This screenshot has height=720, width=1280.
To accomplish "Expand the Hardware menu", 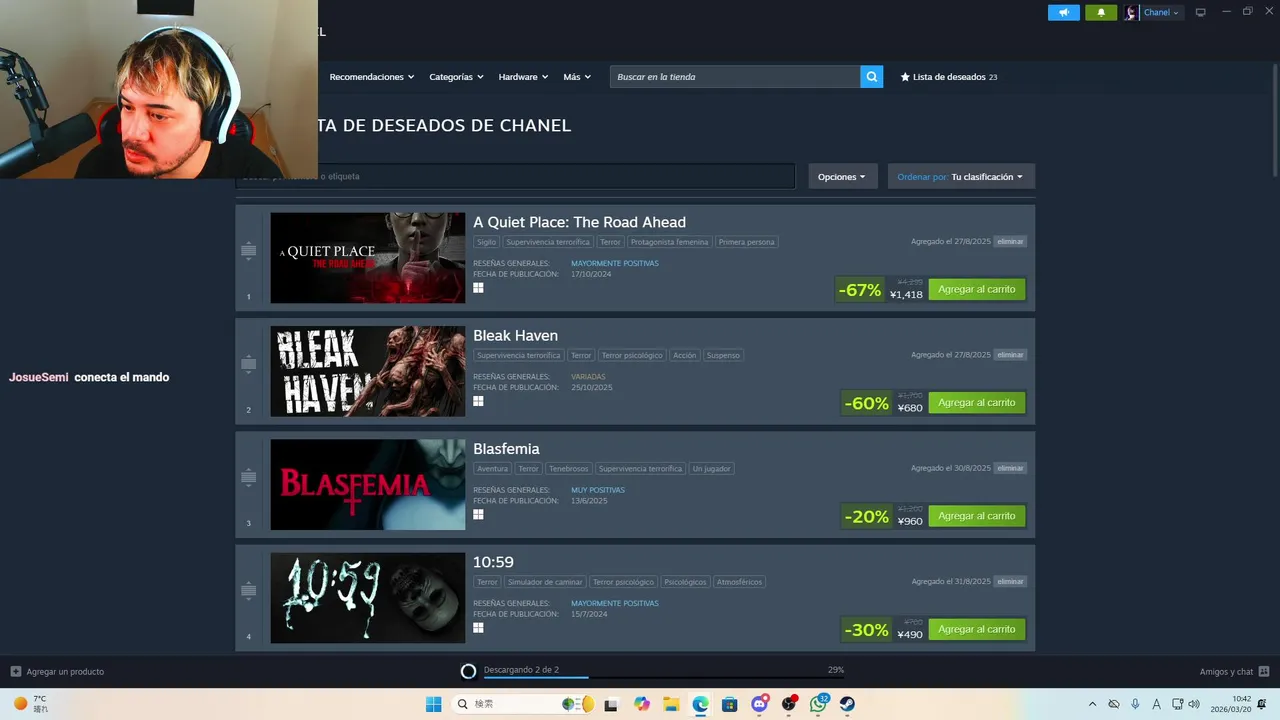I will click(523, 77).
